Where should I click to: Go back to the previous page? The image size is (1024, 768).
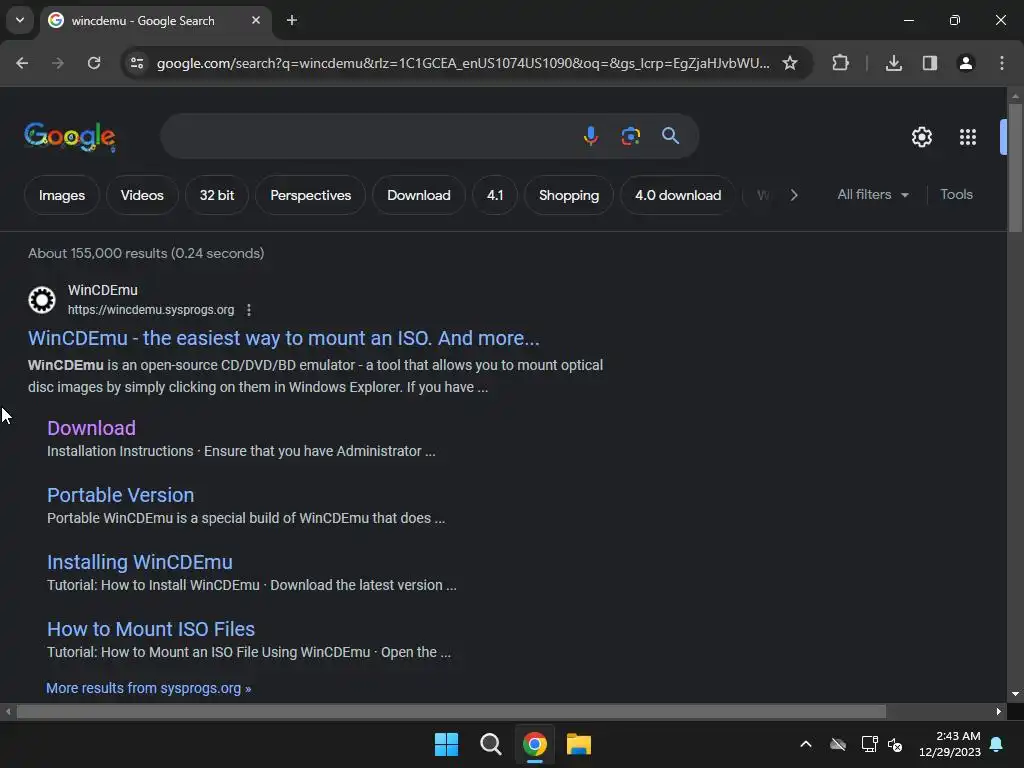point(22,63)
